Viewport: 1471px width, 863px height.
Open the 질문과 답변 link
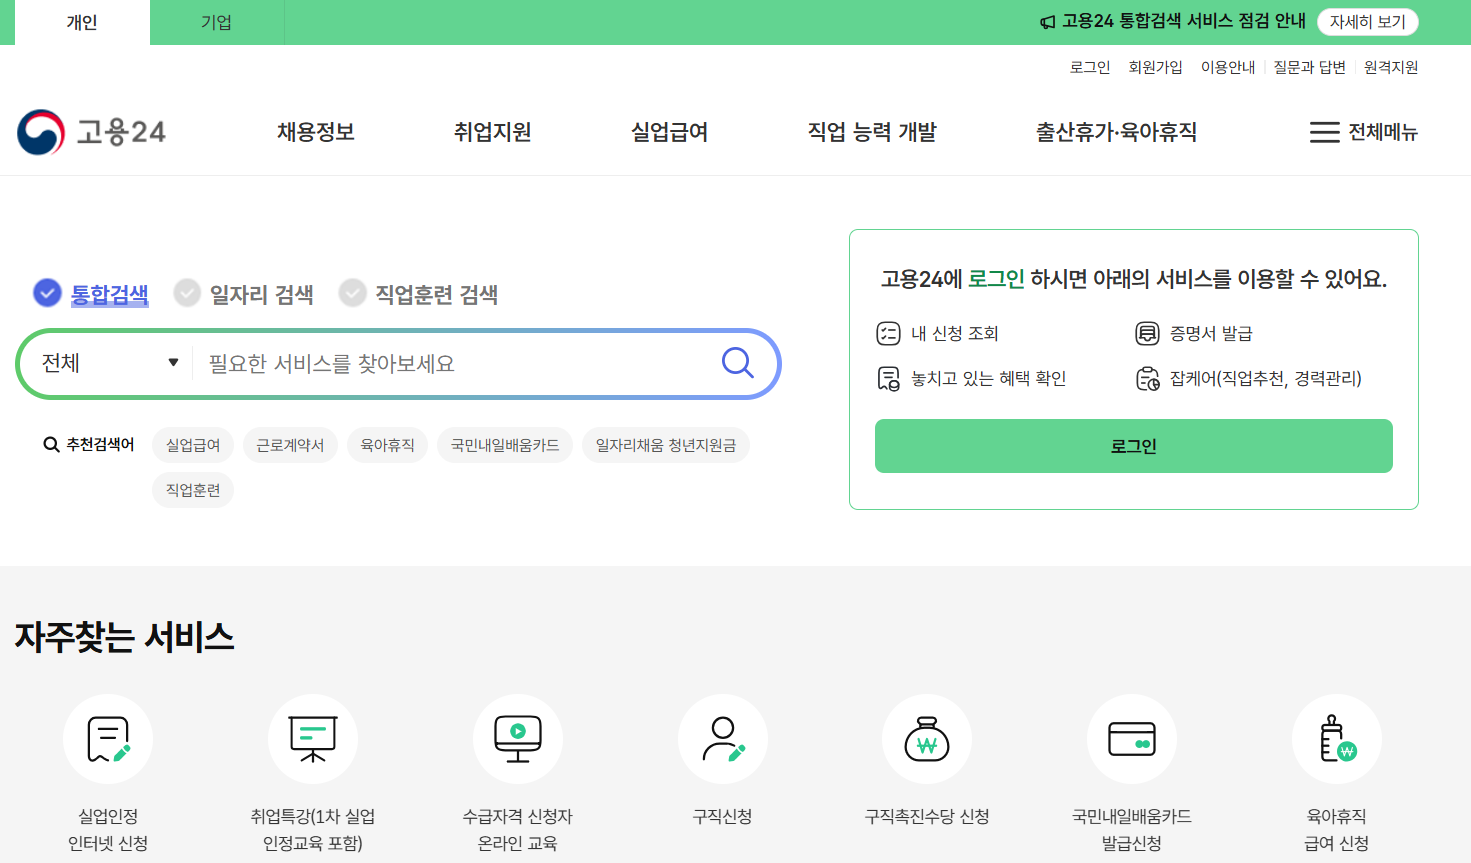(1309, 67)
